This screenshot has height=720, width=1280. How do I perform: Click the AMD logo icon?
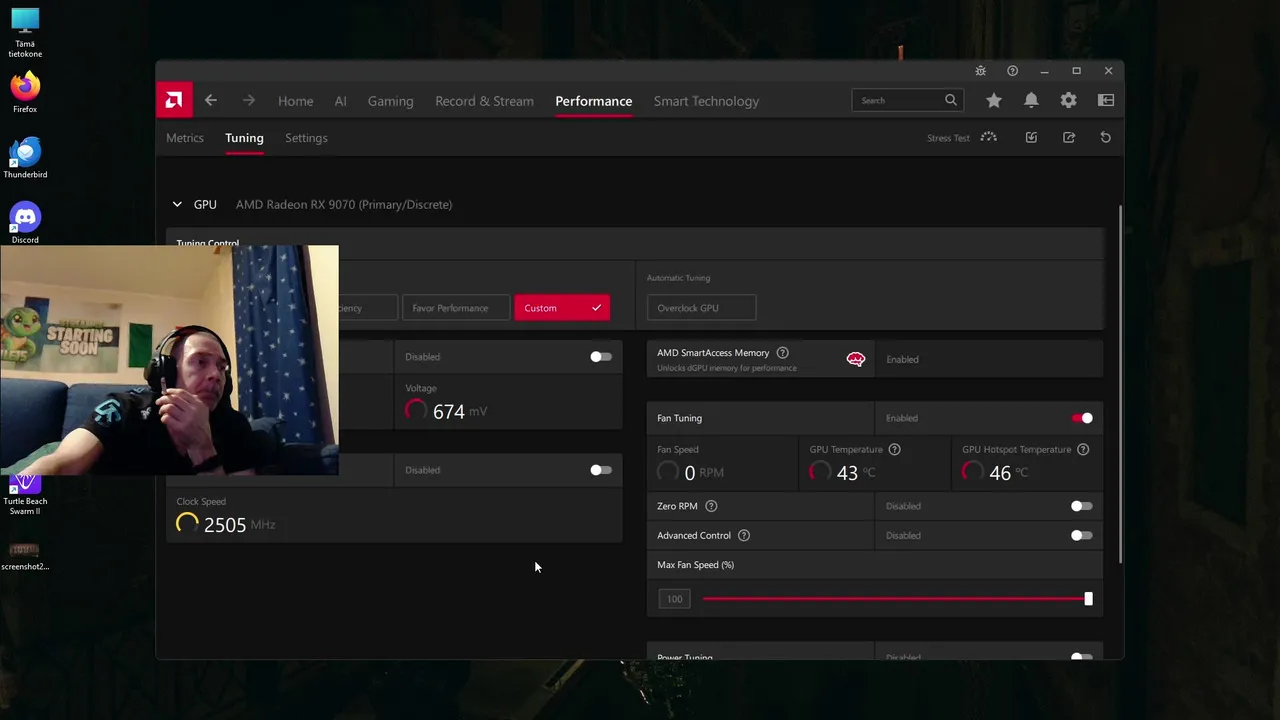(x=174, y=100)
